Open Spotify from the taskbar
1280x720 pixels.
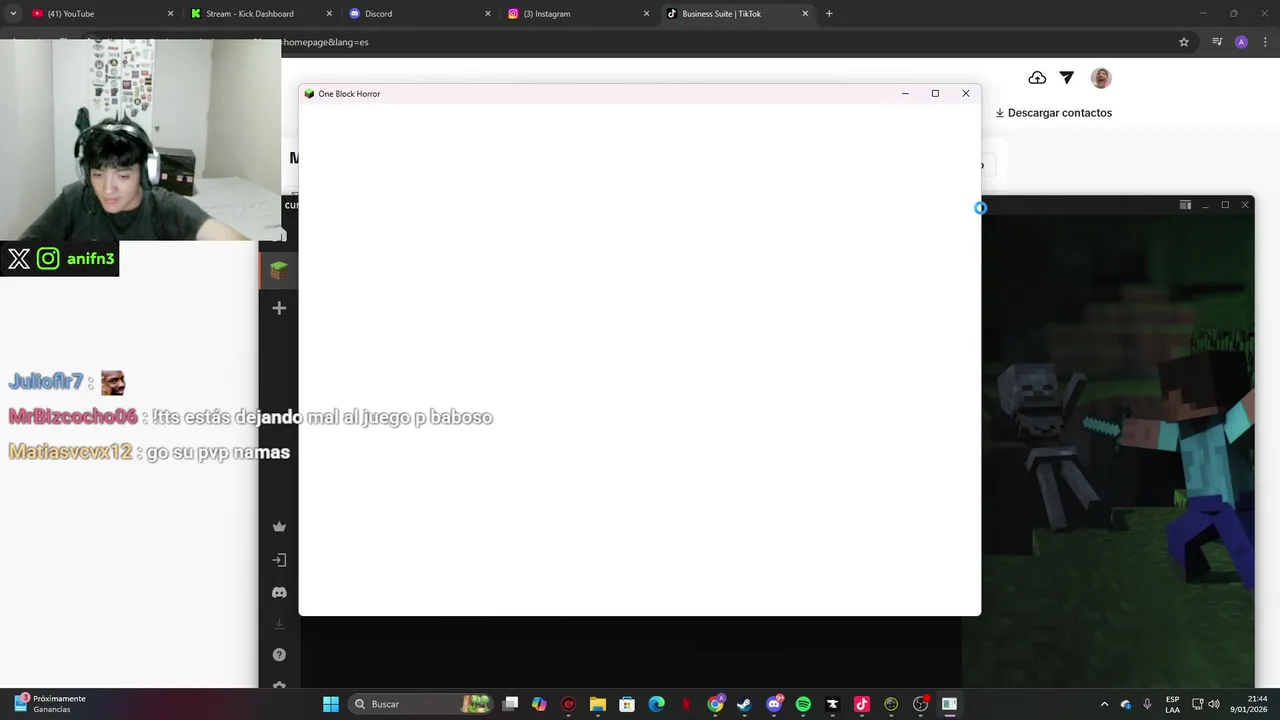tap(803, 704)
